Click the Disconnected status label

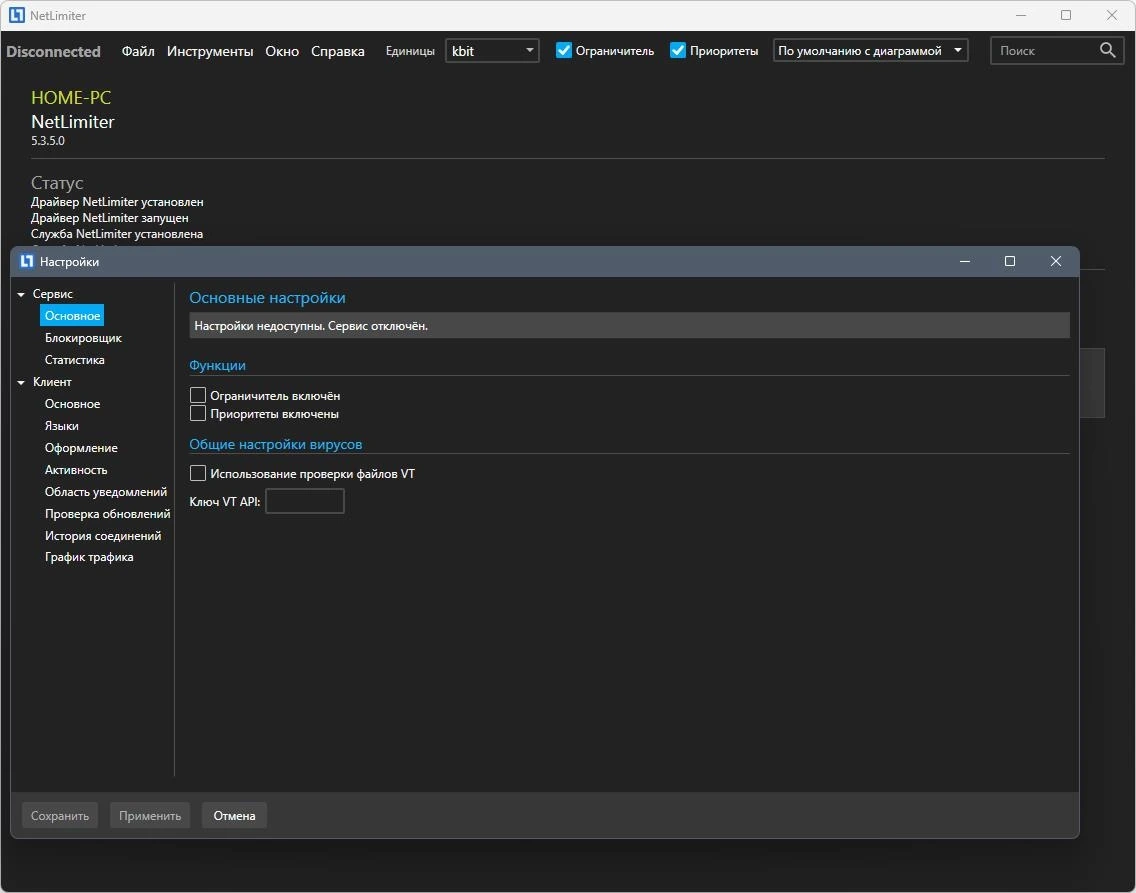[x=54, y=51]
